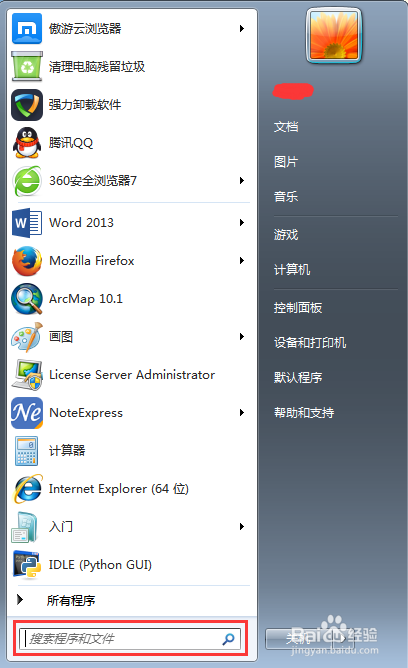Click the 强力卸载软件 label
The image size is (408, 668).
point(85,105)
